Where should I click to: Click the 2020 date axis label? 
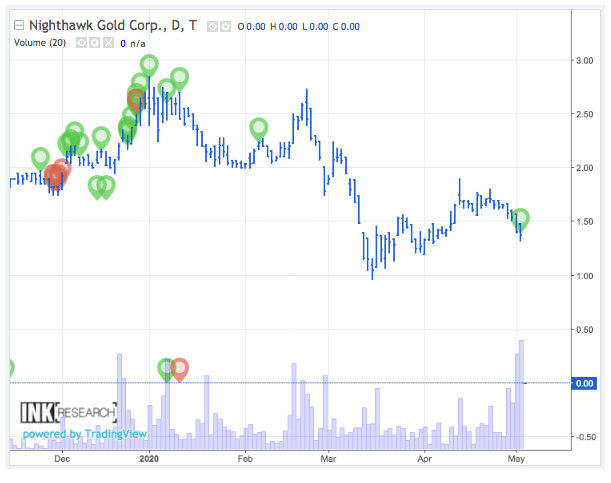(149, 459)
